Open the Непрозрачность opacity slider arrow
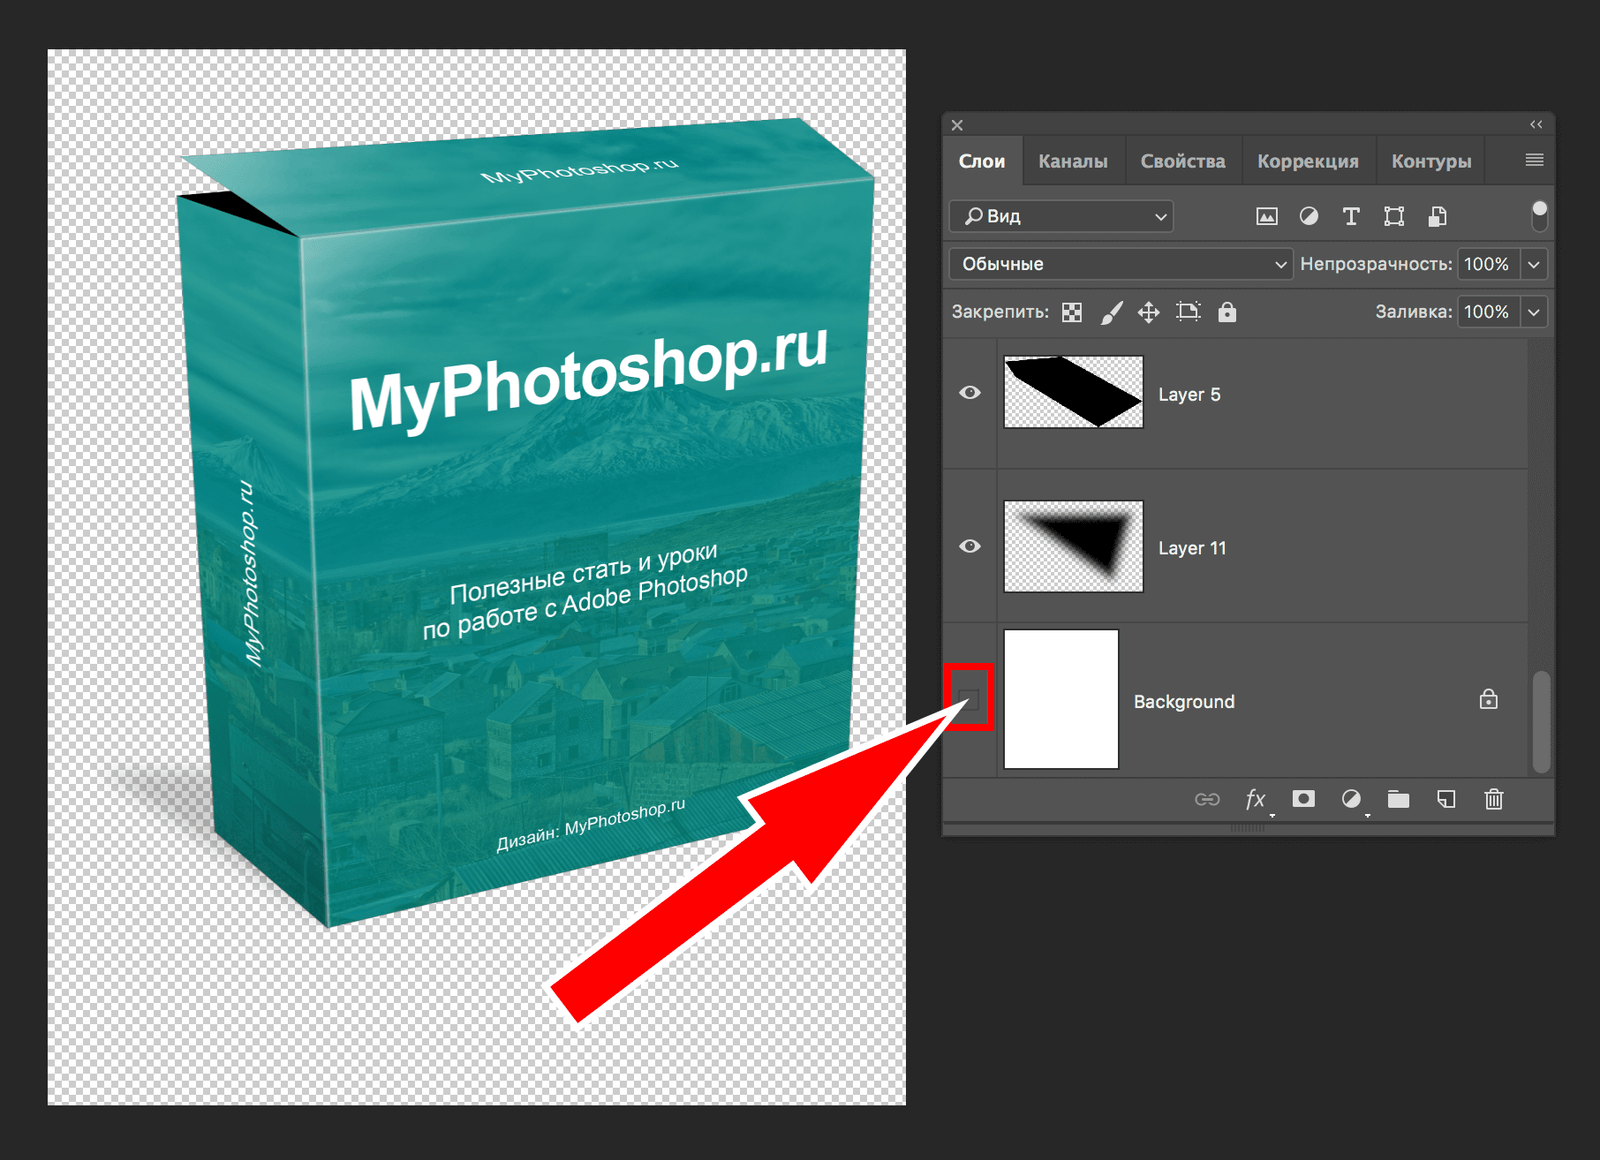The height and width of the screenshot is (1160, 1600). (1533, 264)
